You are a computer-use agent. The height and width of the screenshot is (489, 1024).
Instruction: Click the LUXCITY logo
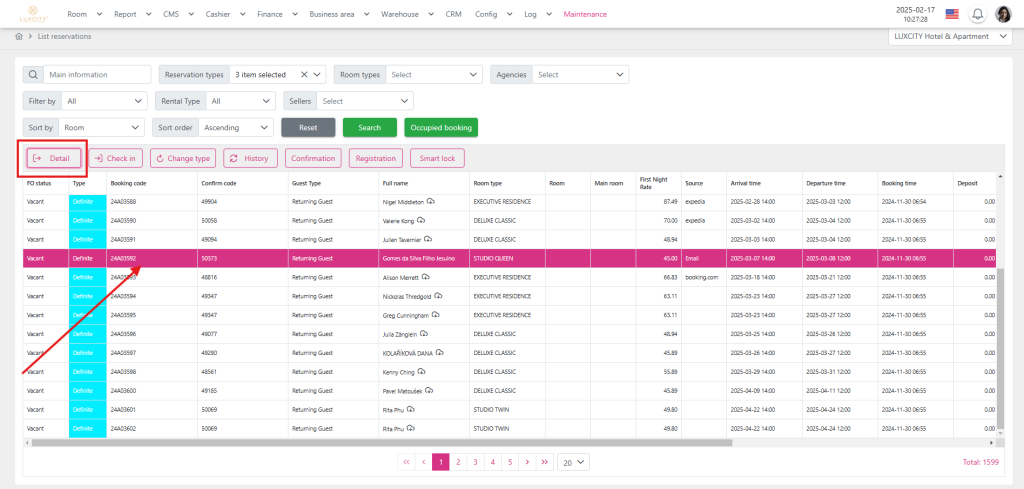(33, 14)
